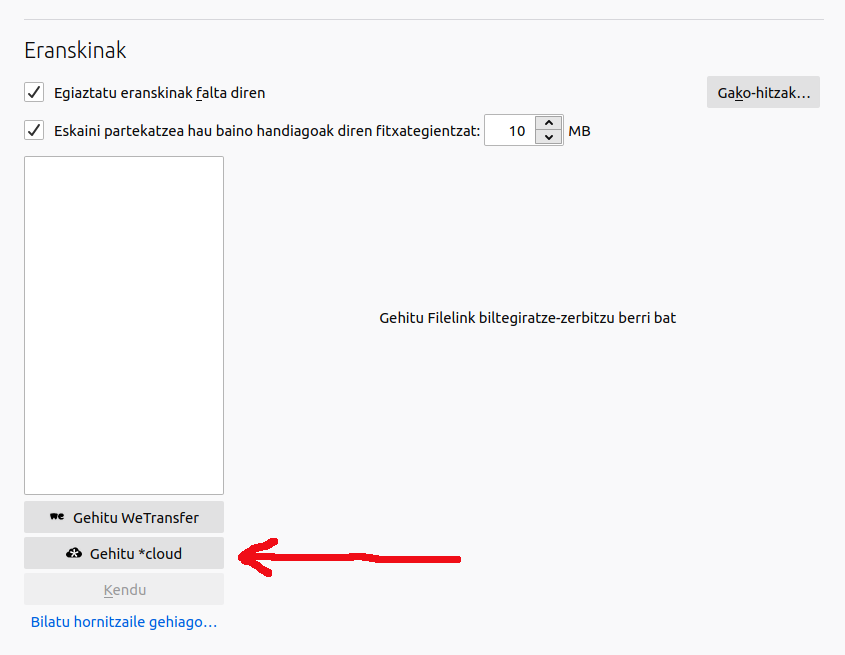Toggle the Egiaztatu eranskinak falta diren checkbox
Image resolution: width=845 pixels, height=655 pixels.
34,93
